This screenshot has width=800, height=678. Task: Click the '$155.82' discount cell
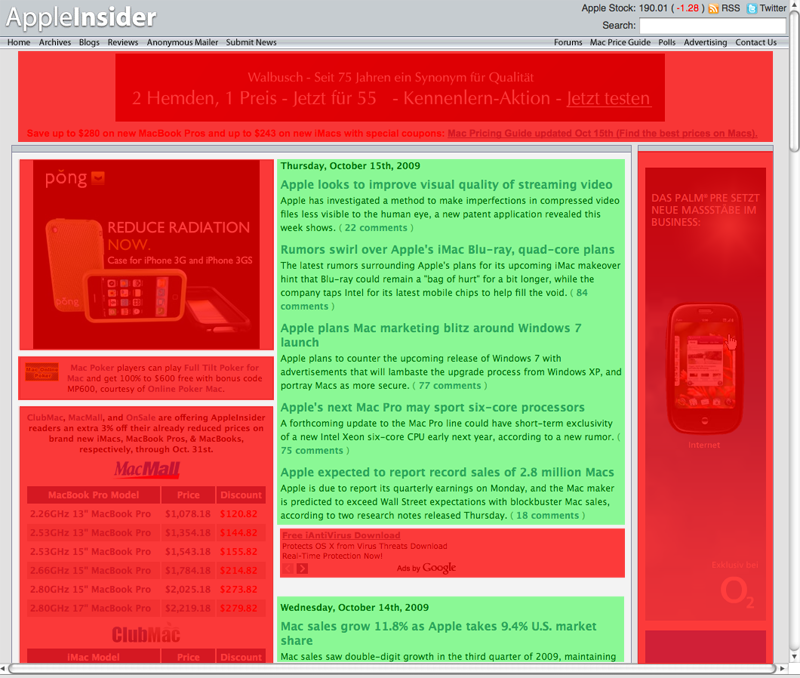pyautogui.click(x=239, y=552)
